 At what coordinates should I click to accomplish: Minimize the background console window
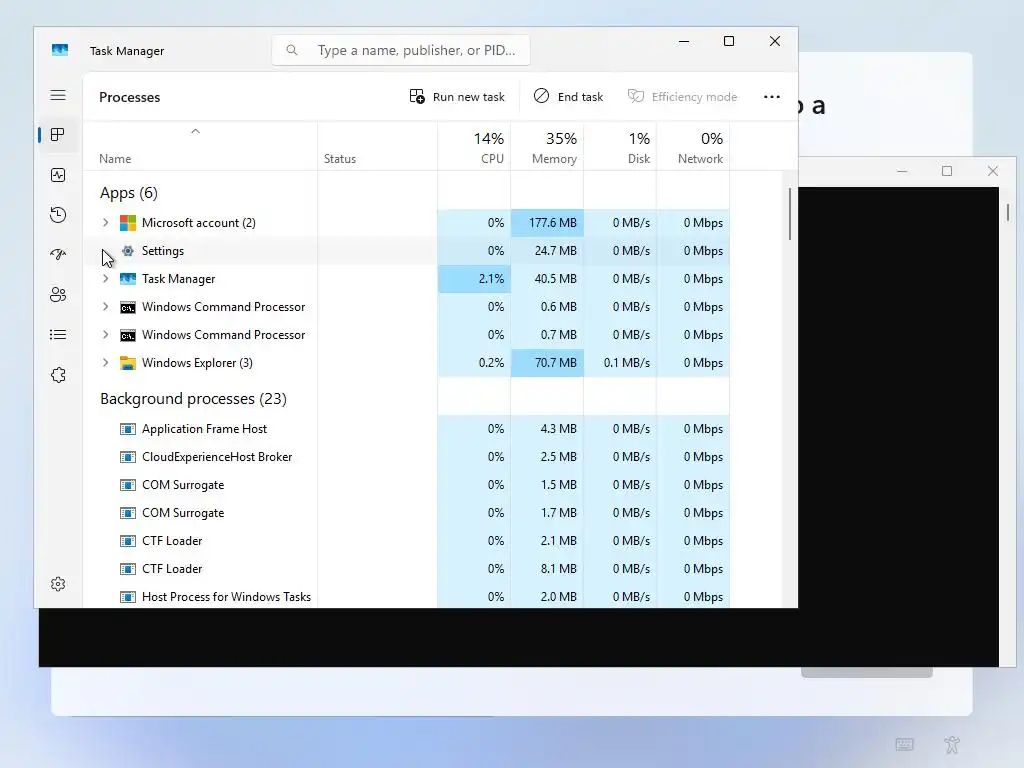coord(902,171)
